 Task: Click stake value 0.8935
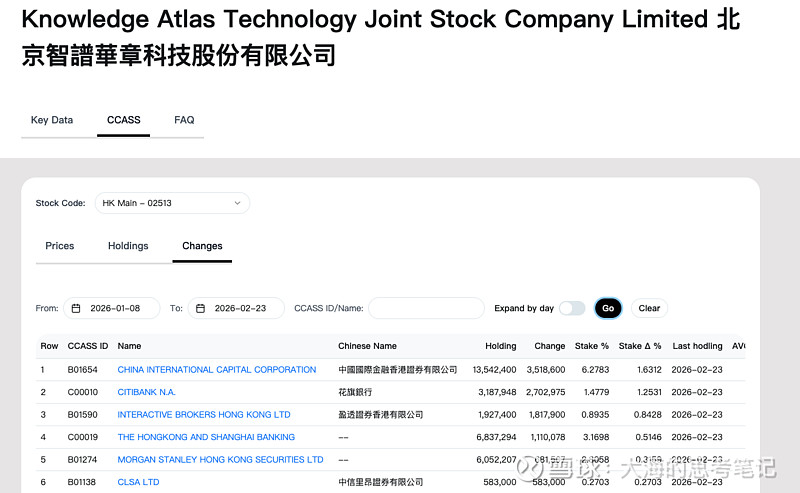point(595,414)
